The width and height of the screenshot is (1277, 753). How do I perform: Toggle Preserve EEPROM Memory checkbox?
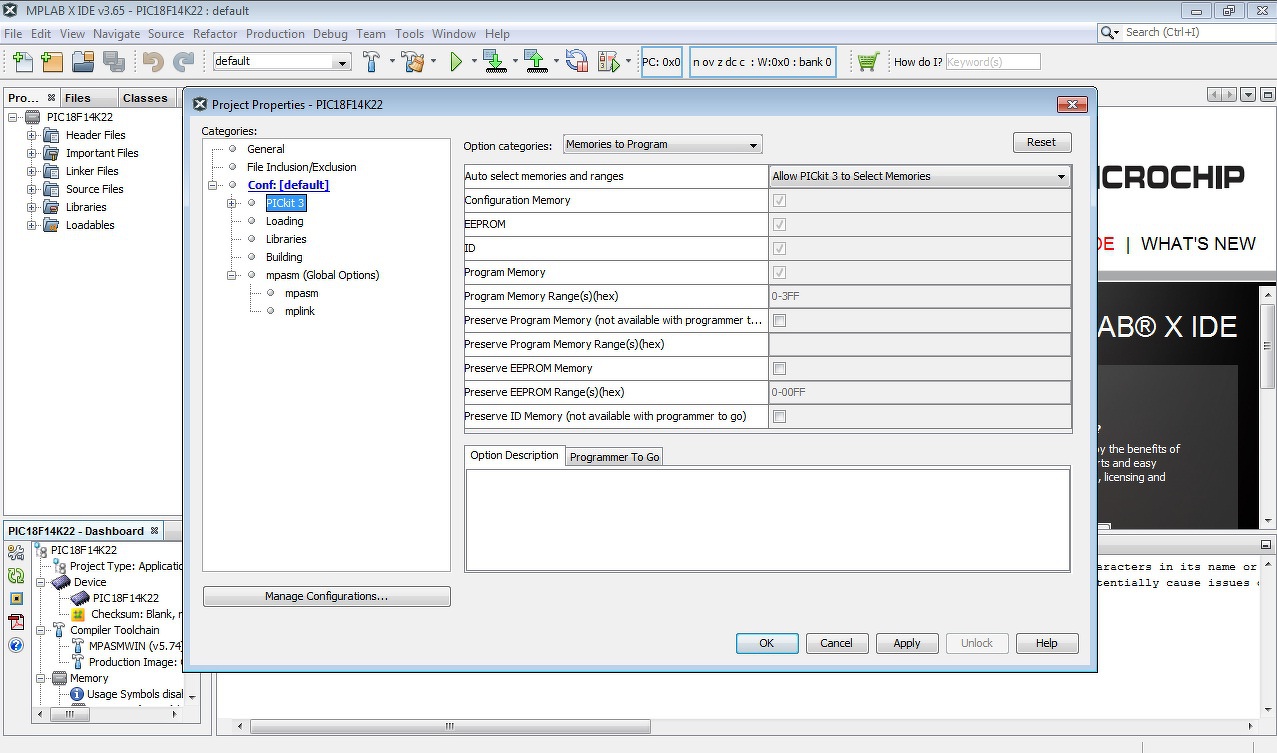[x=779, y=368]
